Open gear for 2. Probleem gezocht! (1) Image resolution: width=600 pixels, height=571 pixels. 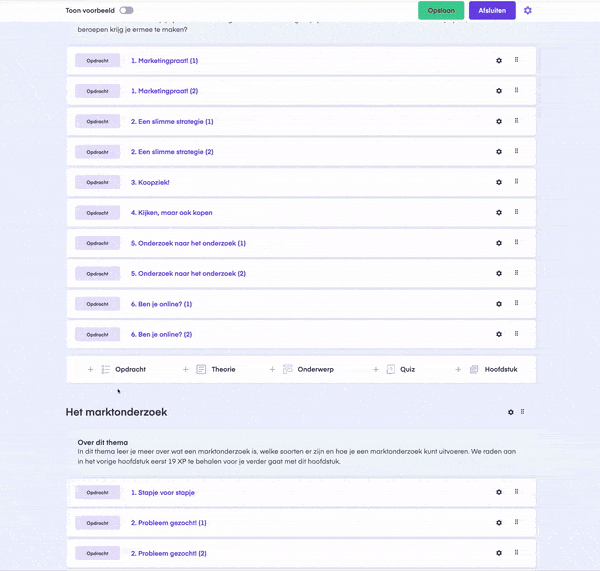pos(499,523)
